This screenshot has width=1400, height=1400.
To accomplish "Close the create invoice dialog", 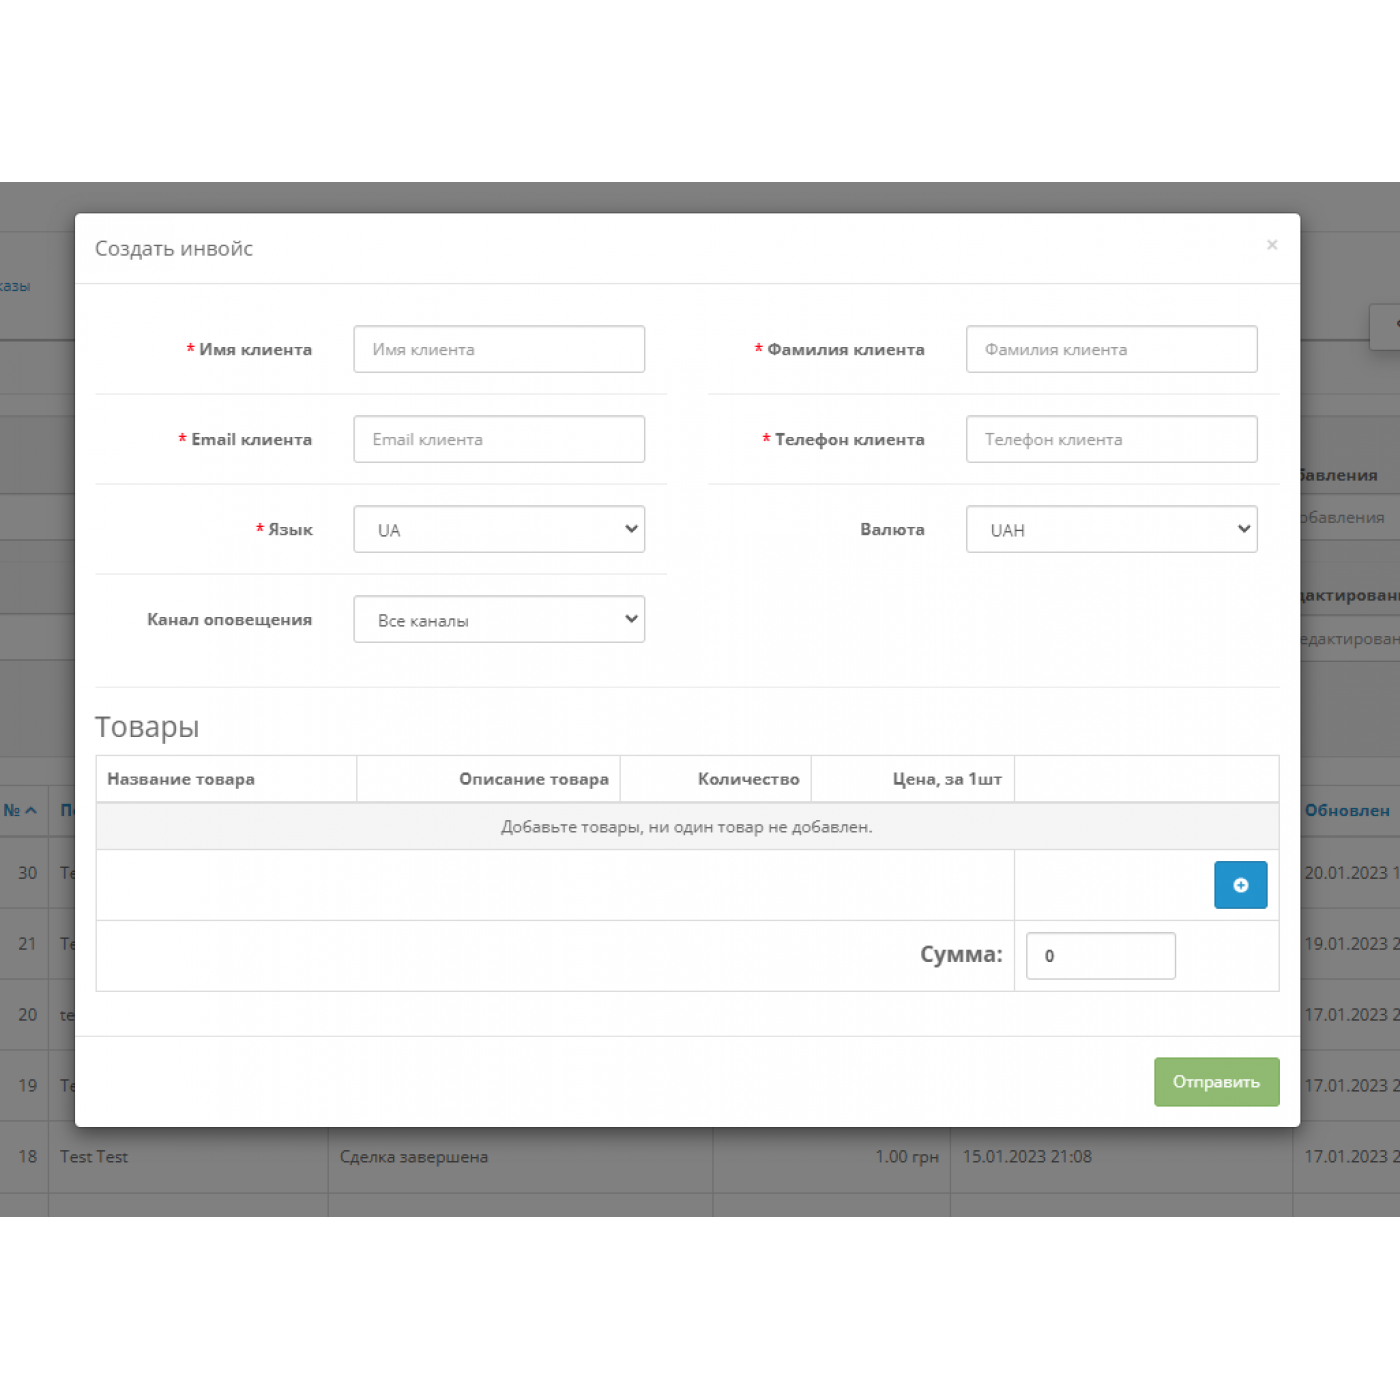I will click(x=1272, y=245).
